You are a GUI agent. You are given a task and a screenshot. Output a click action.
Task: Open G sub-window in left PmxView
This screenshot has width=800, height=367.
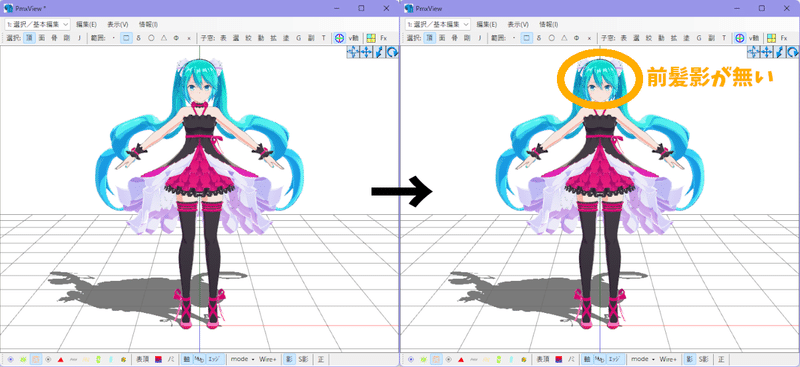click(x=298, y=38)
